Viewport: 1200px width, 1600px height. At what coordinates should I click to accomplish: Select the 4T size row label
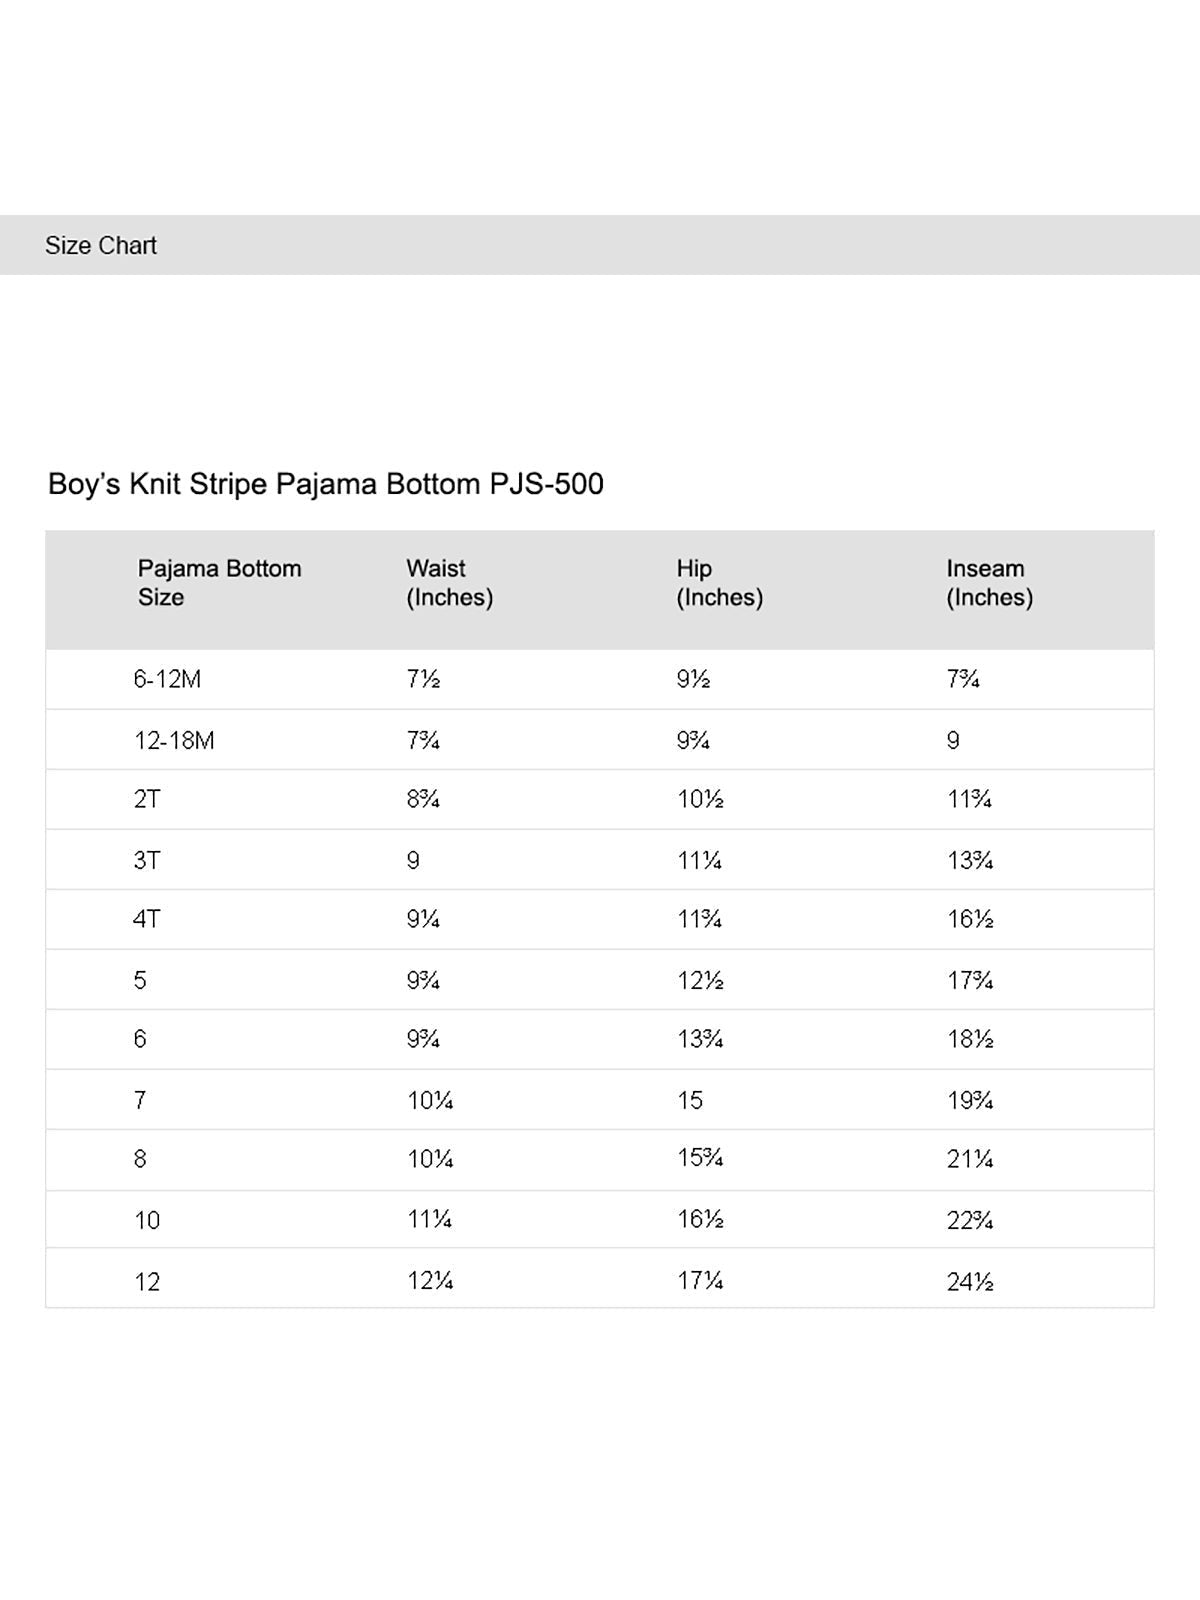pyautogui.click(x=147, y=920)
